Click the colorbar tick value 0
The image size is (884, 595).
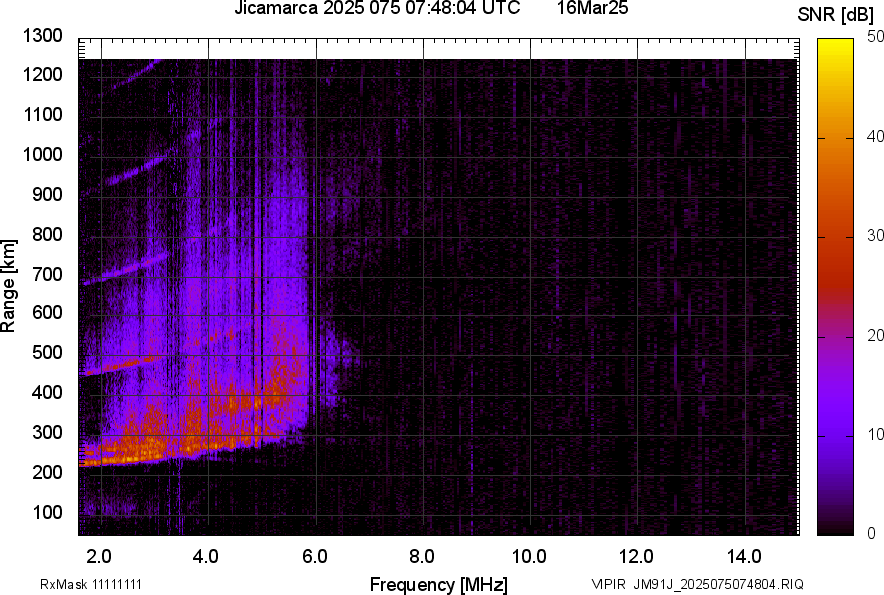[872, 533]
